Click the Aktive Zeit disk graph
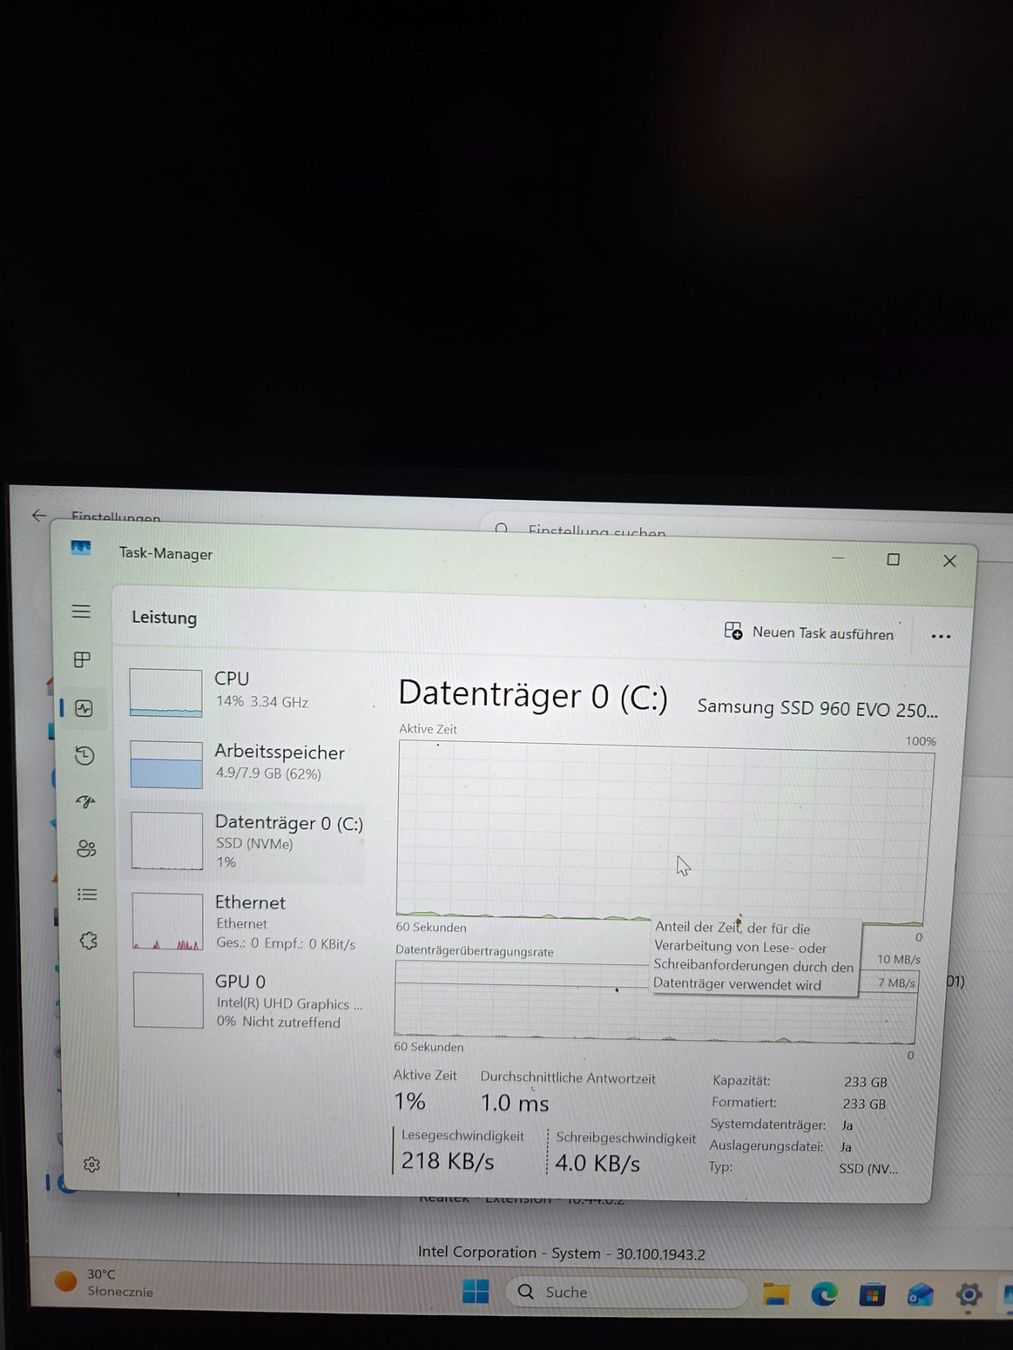The image size is (1013, 1350). 664,832
